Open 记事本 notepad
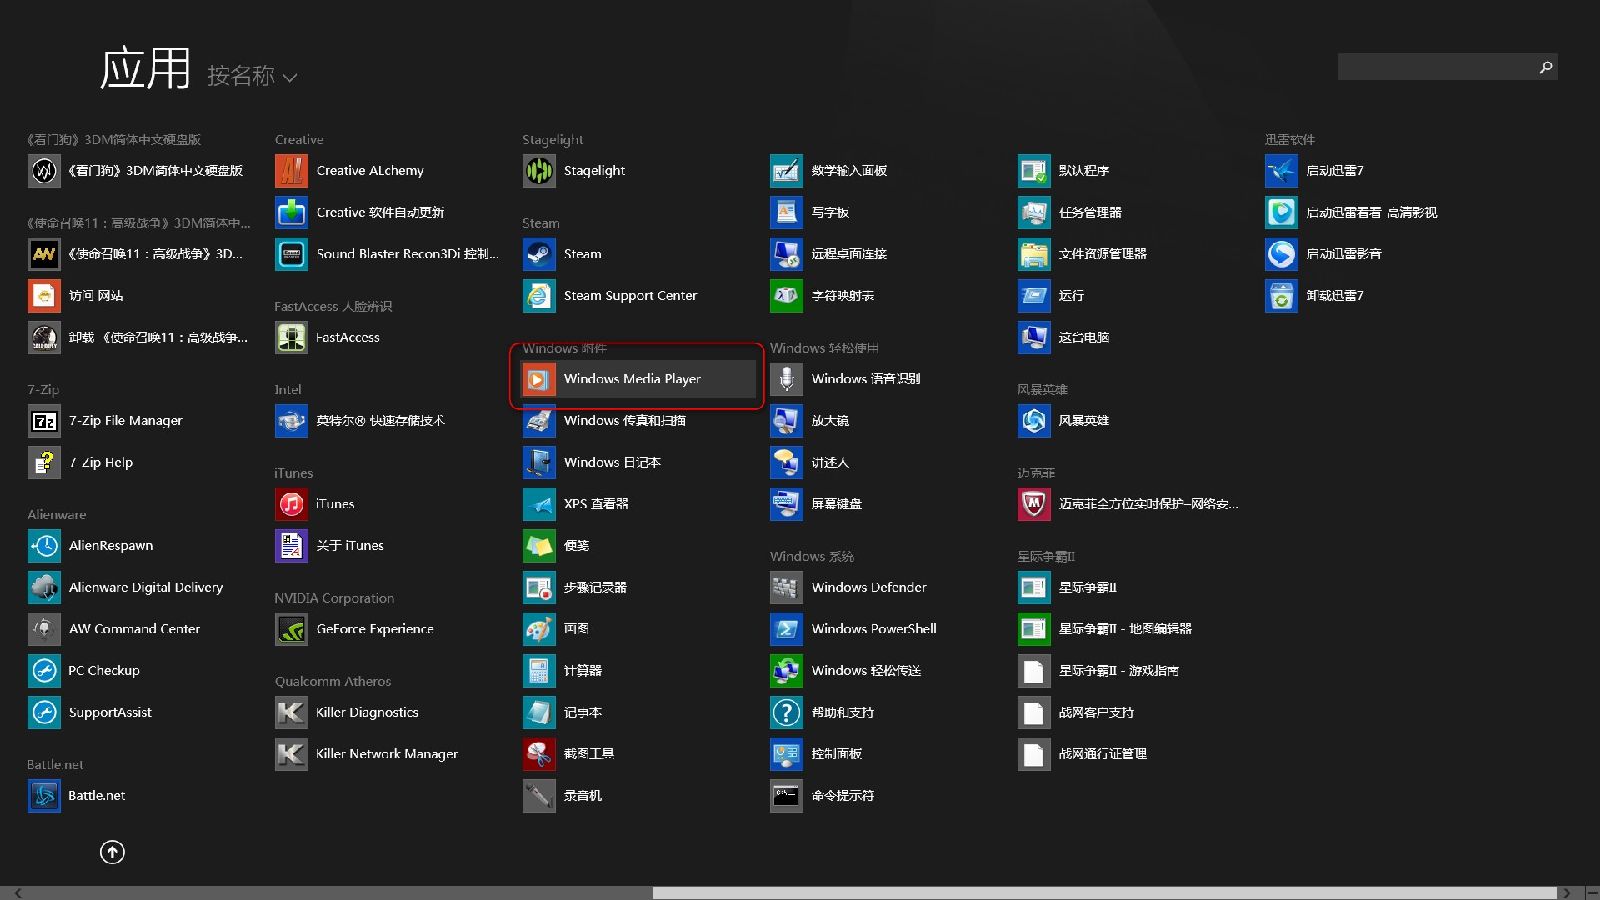The width and height of the screenshot is (1600, 900). 563,713
